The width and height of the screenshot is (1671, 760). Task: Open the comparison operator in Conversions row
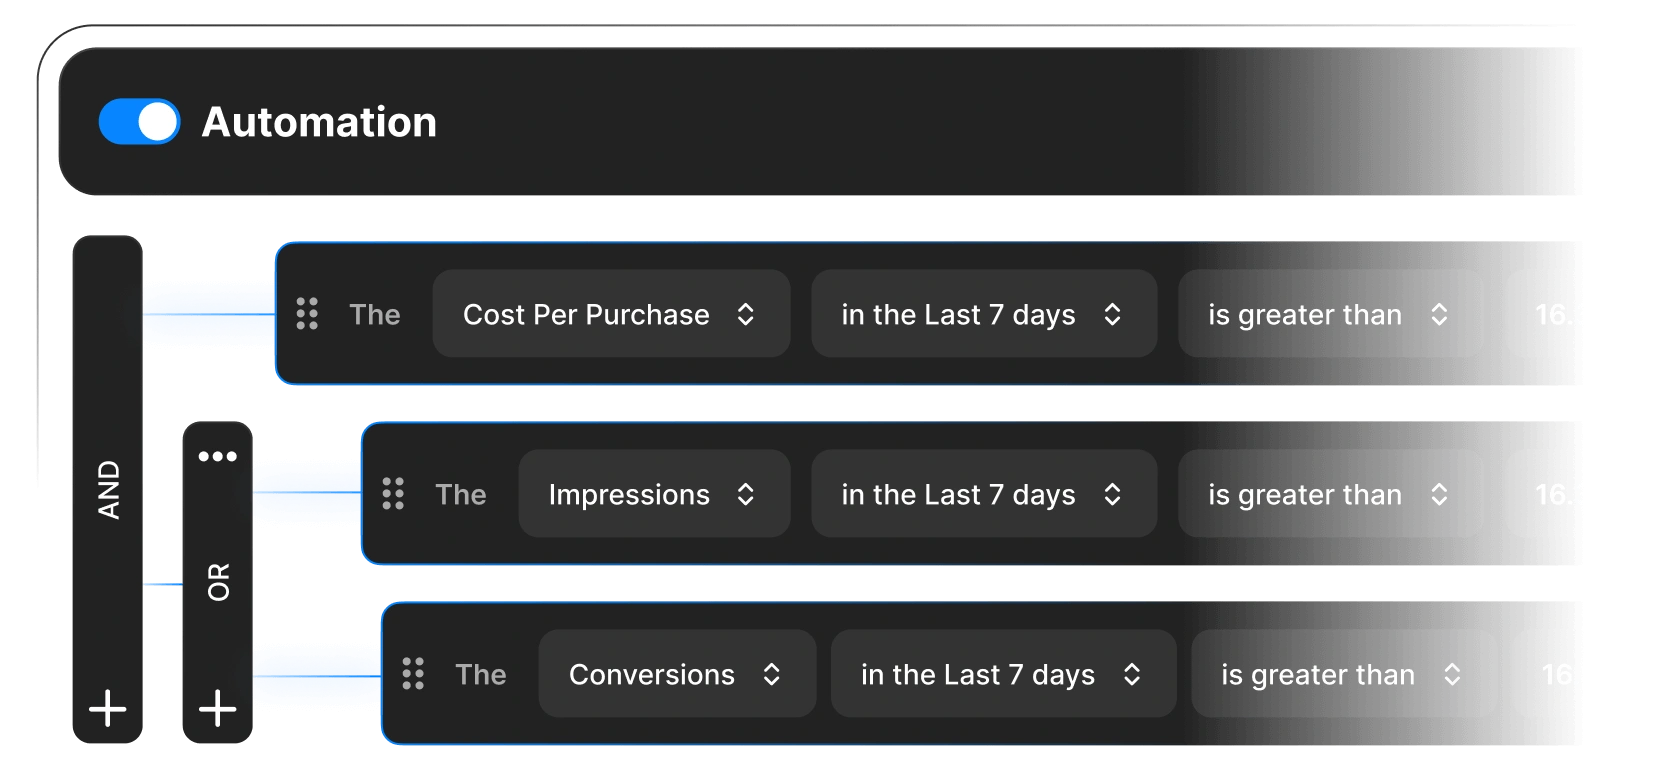[1342, 674]
